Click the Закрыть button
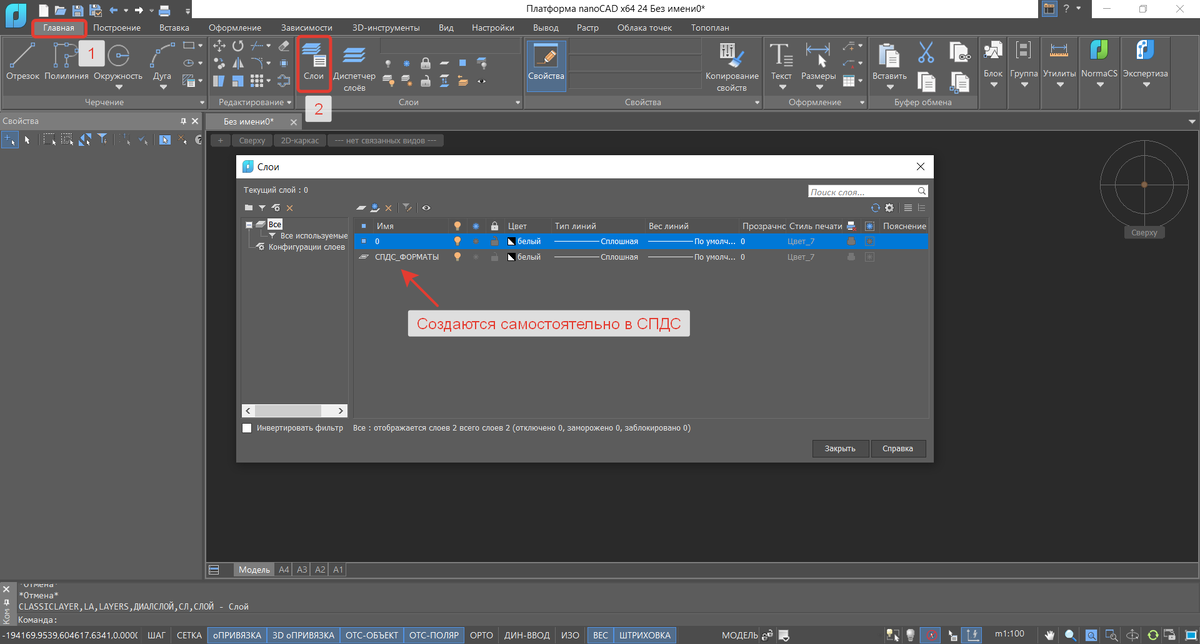Screen dimensions: 1200x644 [840, 449]
